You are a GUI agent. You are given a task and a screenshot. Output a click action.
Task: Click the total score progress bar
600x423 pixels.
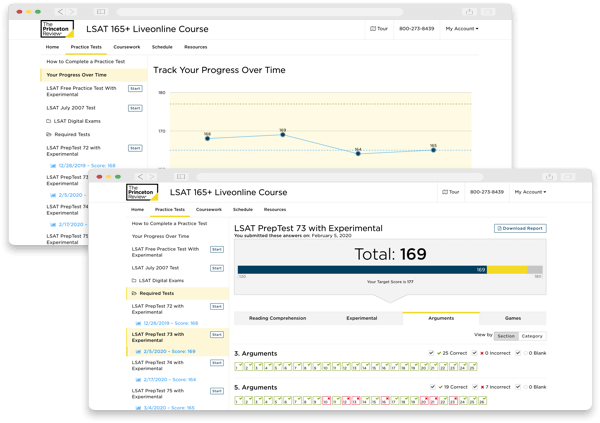(x=390, y=269)
